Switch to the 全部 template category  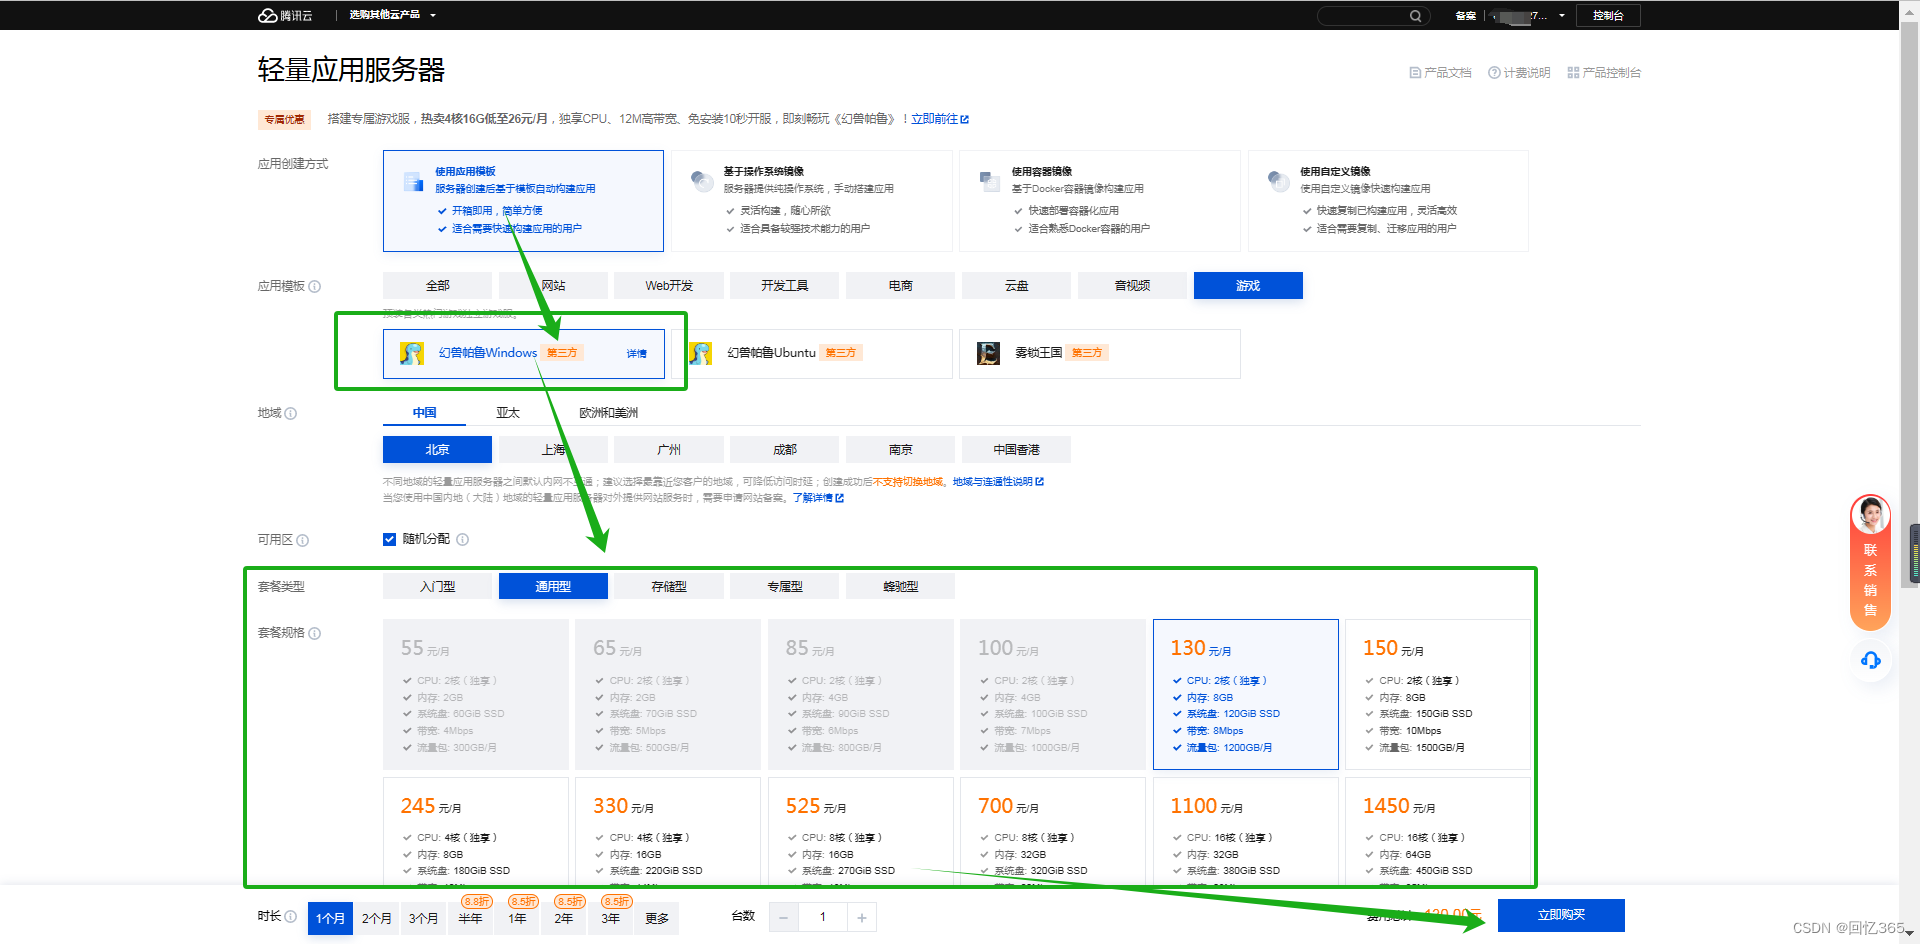(437, 286)
